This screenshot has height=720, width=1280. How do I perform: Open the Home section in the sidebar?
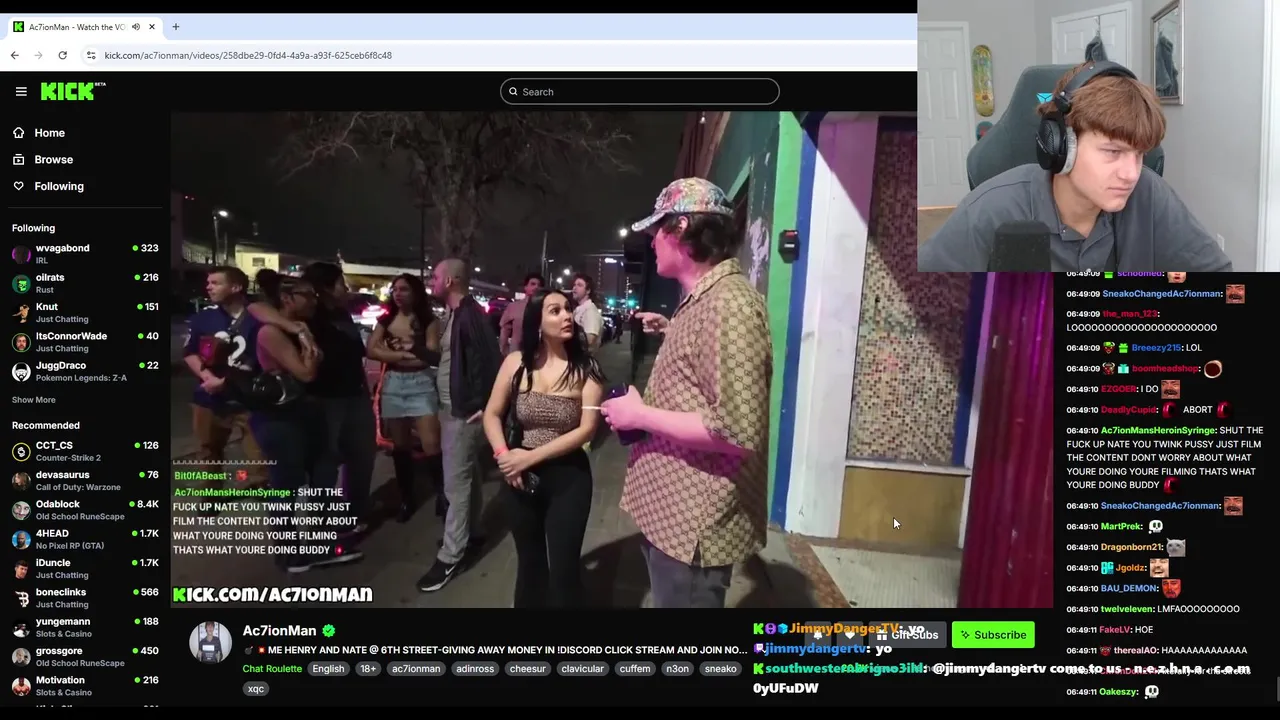49,133
